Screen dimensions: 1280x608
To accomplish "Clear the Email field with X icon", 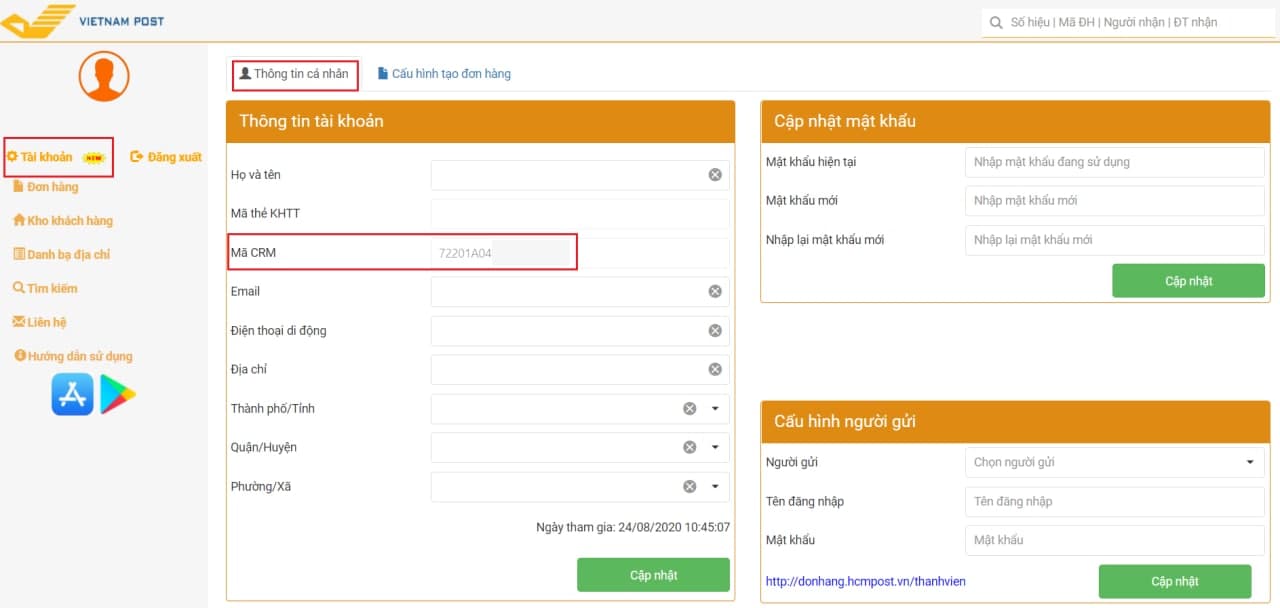I will 715,292.
